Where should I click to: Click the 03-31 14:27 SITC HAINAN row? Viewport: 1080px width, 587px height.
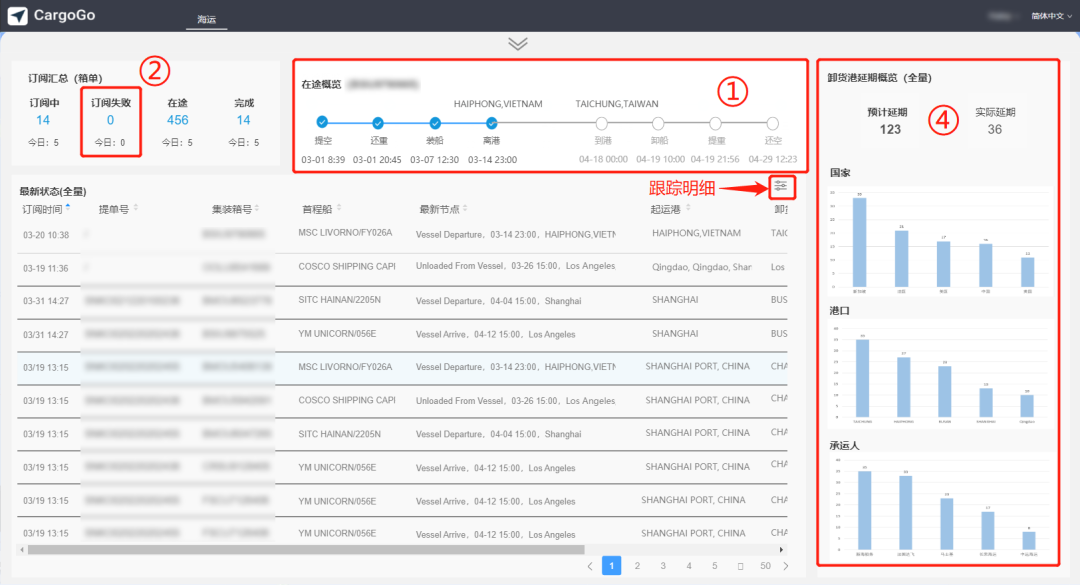click(402, 301)
